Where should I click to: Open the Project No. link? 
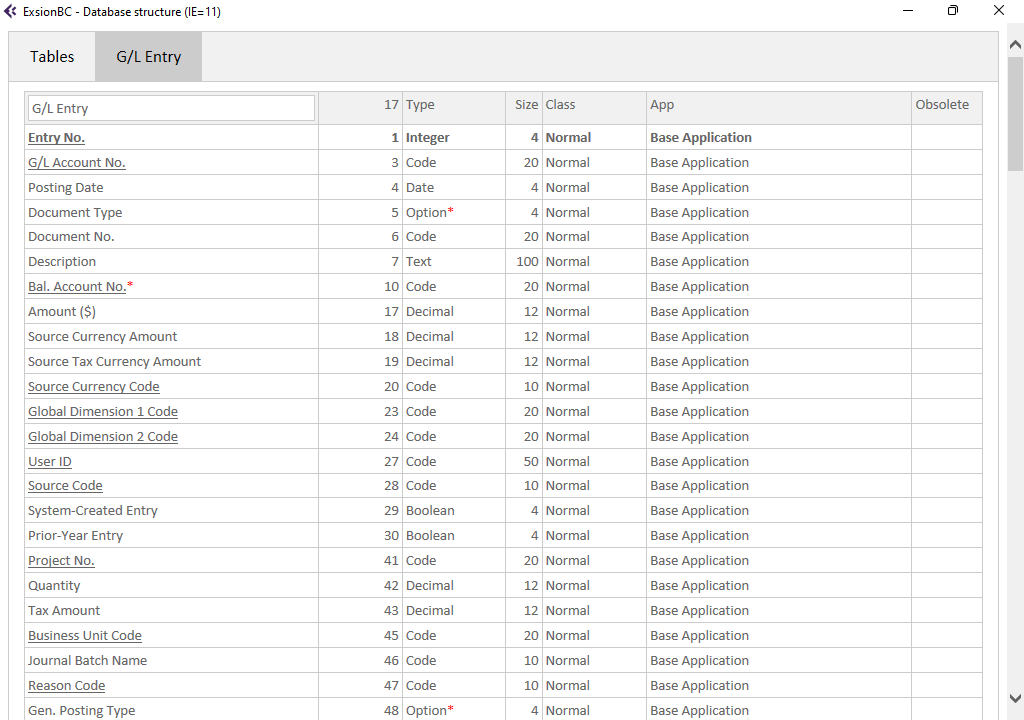[61, 561]
